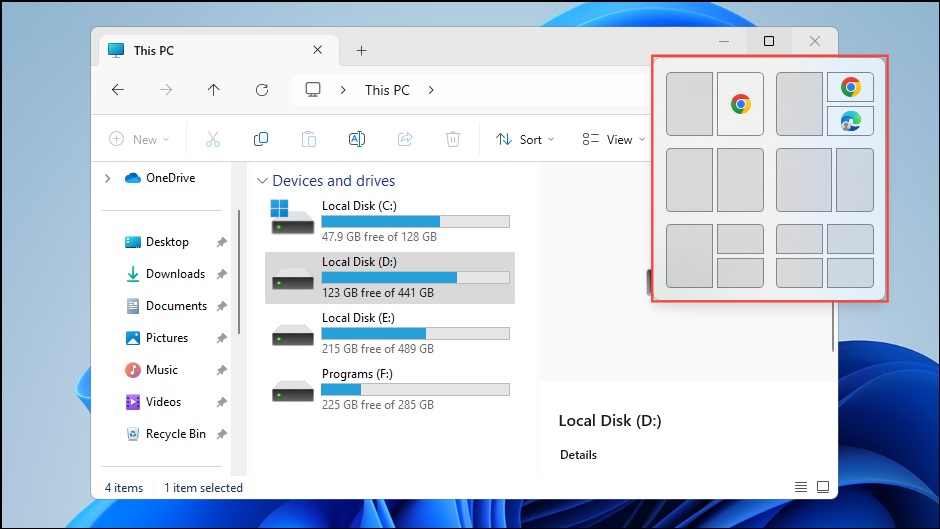
Task: Click This PC in the address bar
Action: tap(387, 90)
